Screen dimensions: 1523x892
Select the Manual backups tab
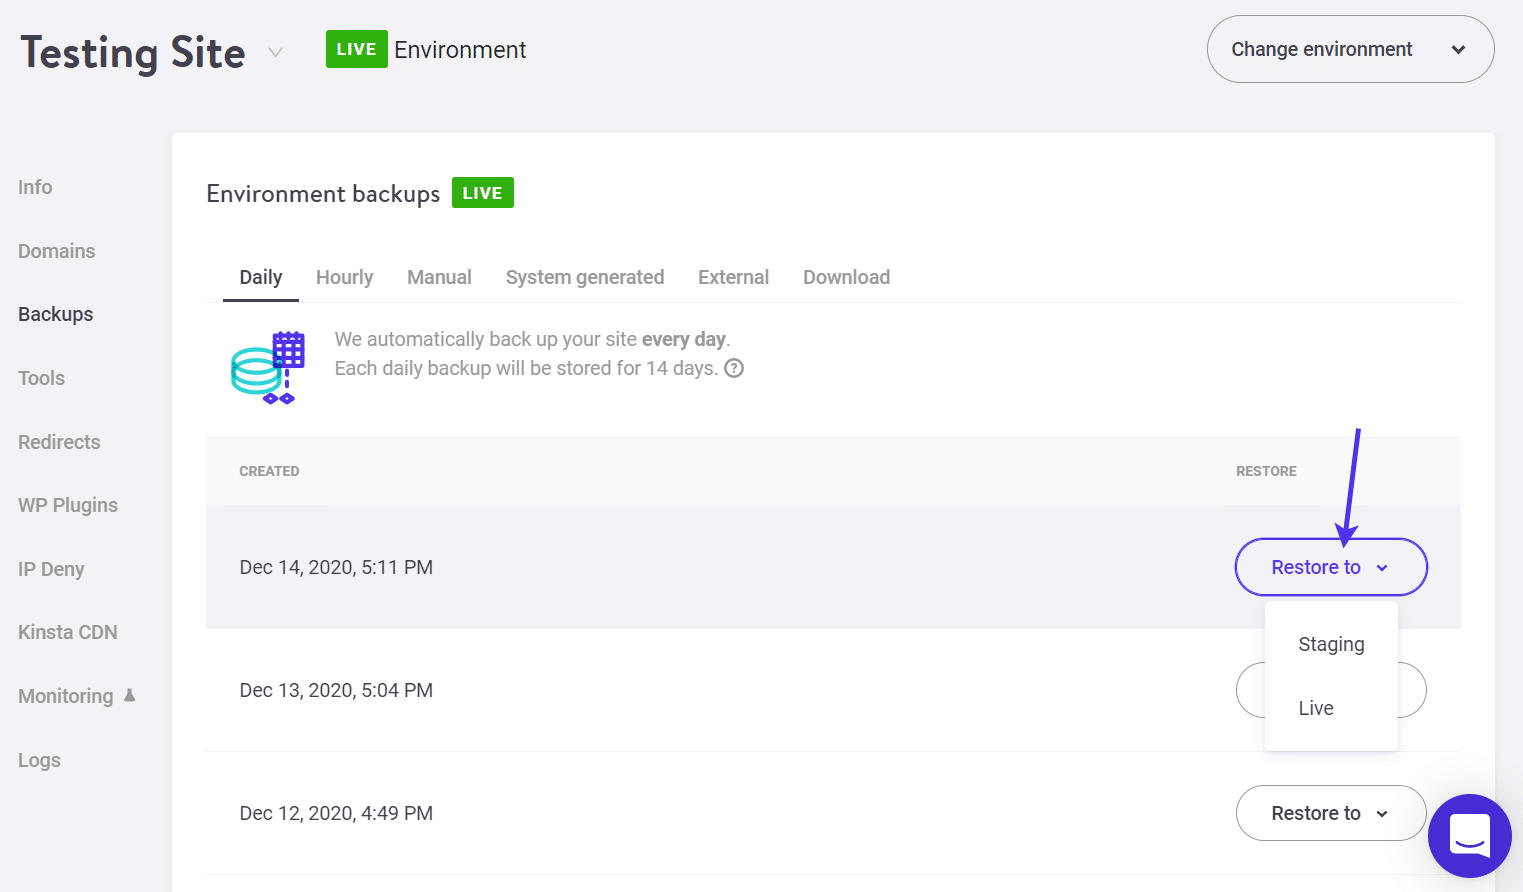(x=439, y=277)
